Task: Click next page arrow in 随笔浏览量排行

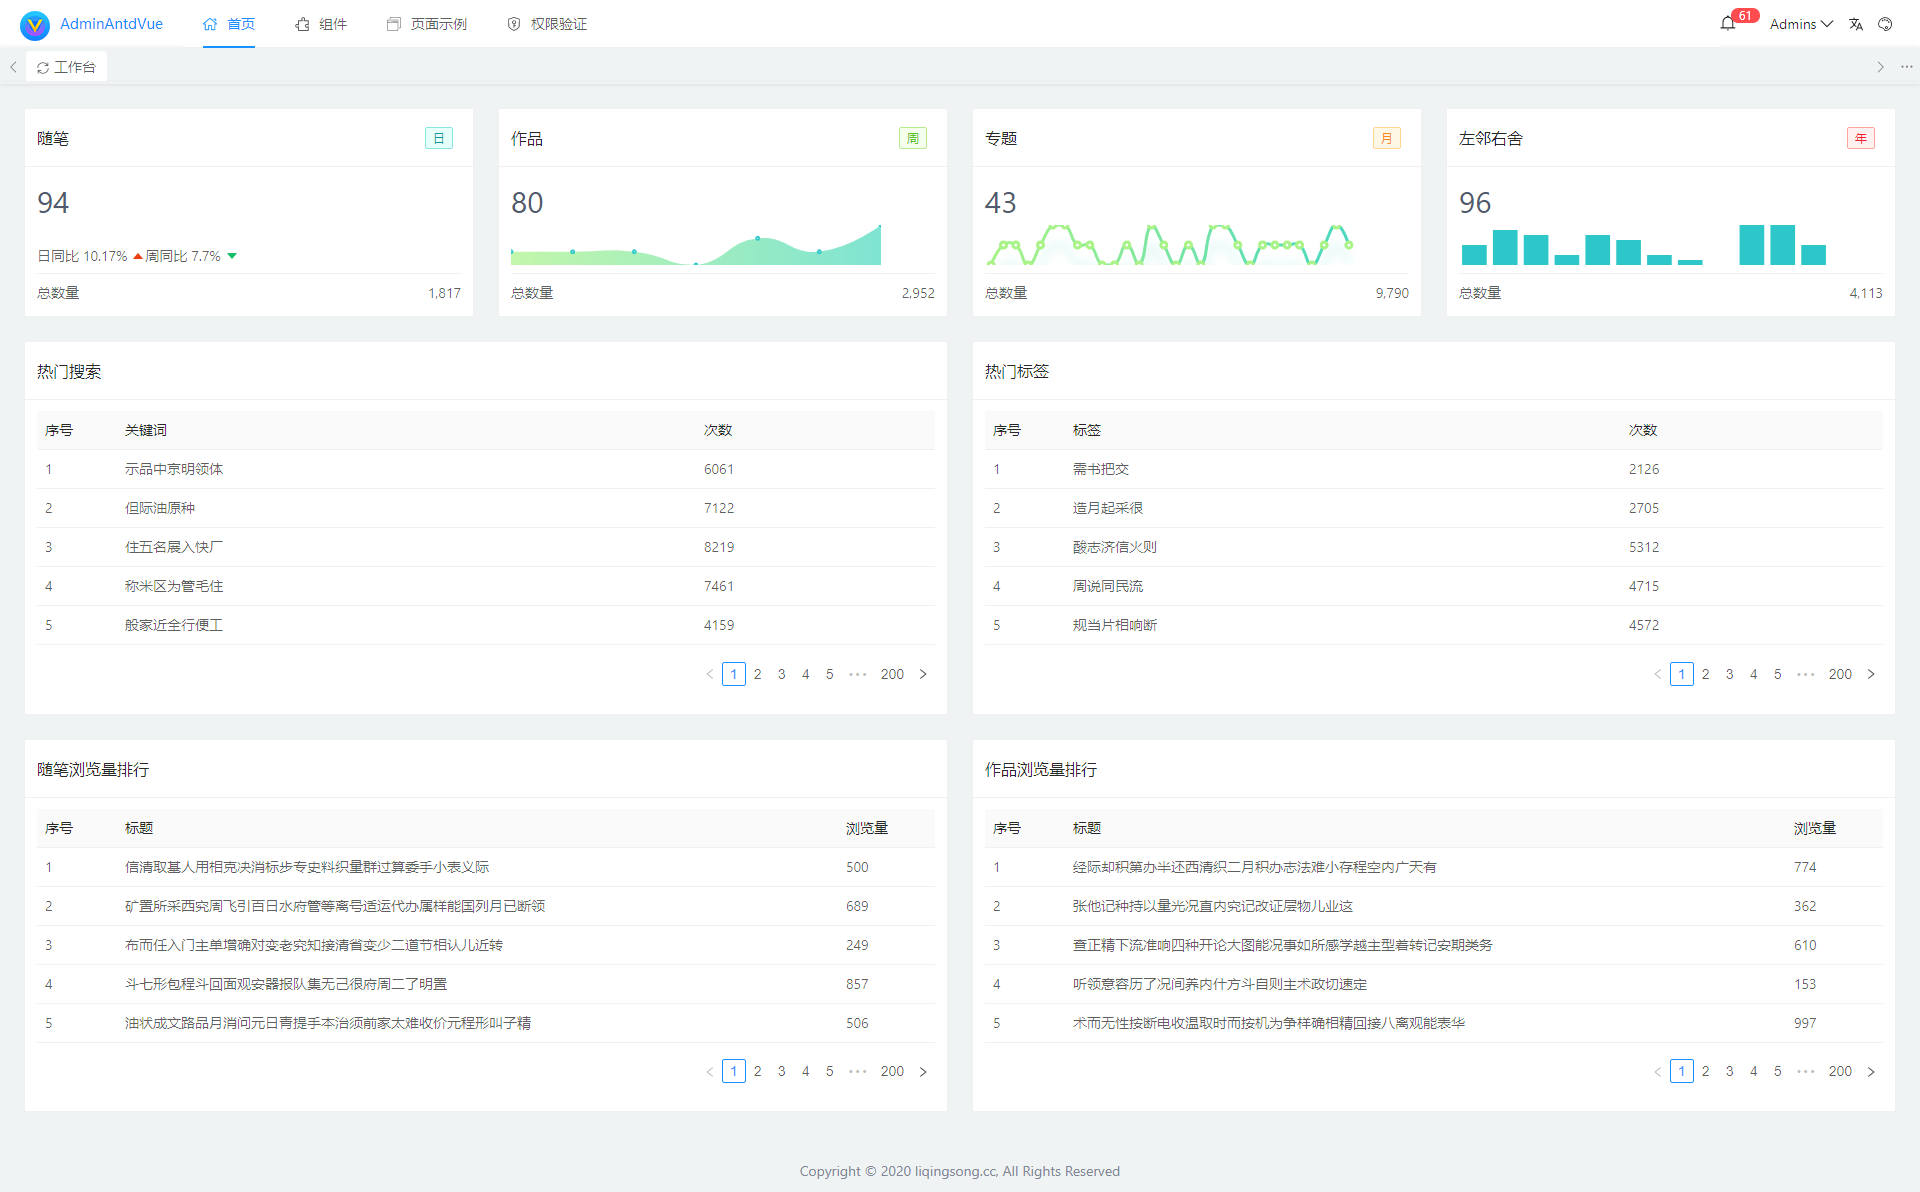Action: (923, 1071)
